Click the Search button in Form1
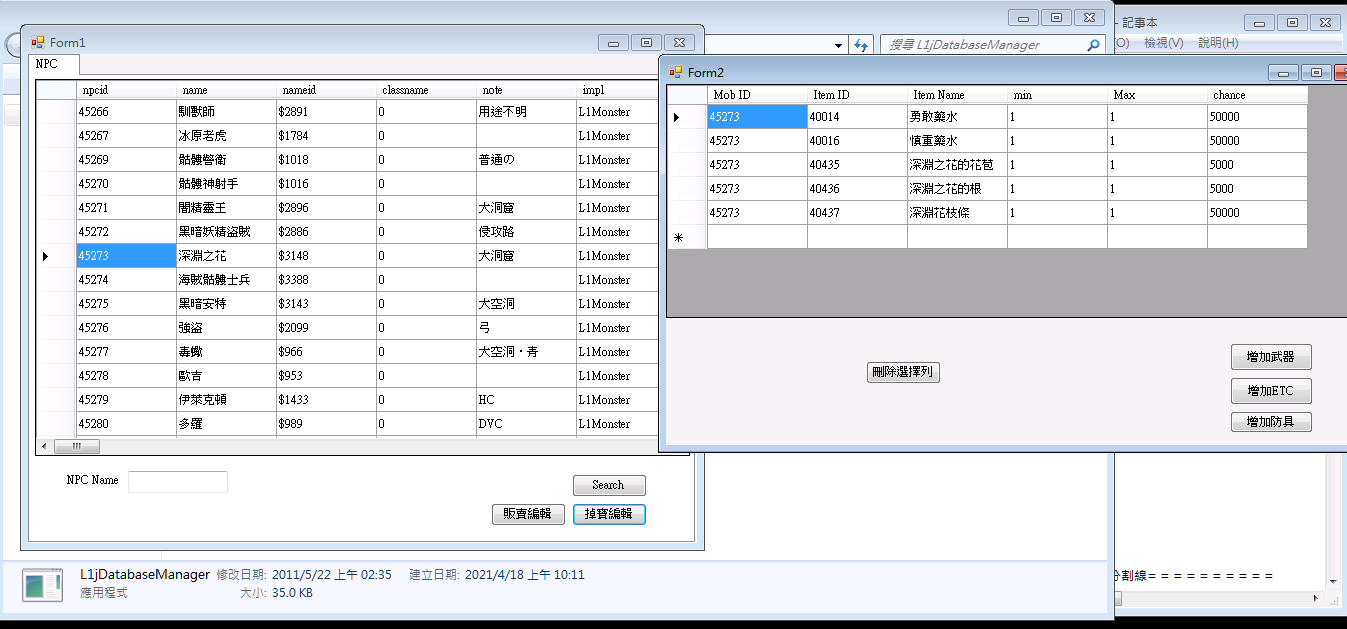 (x=609, y=485)
